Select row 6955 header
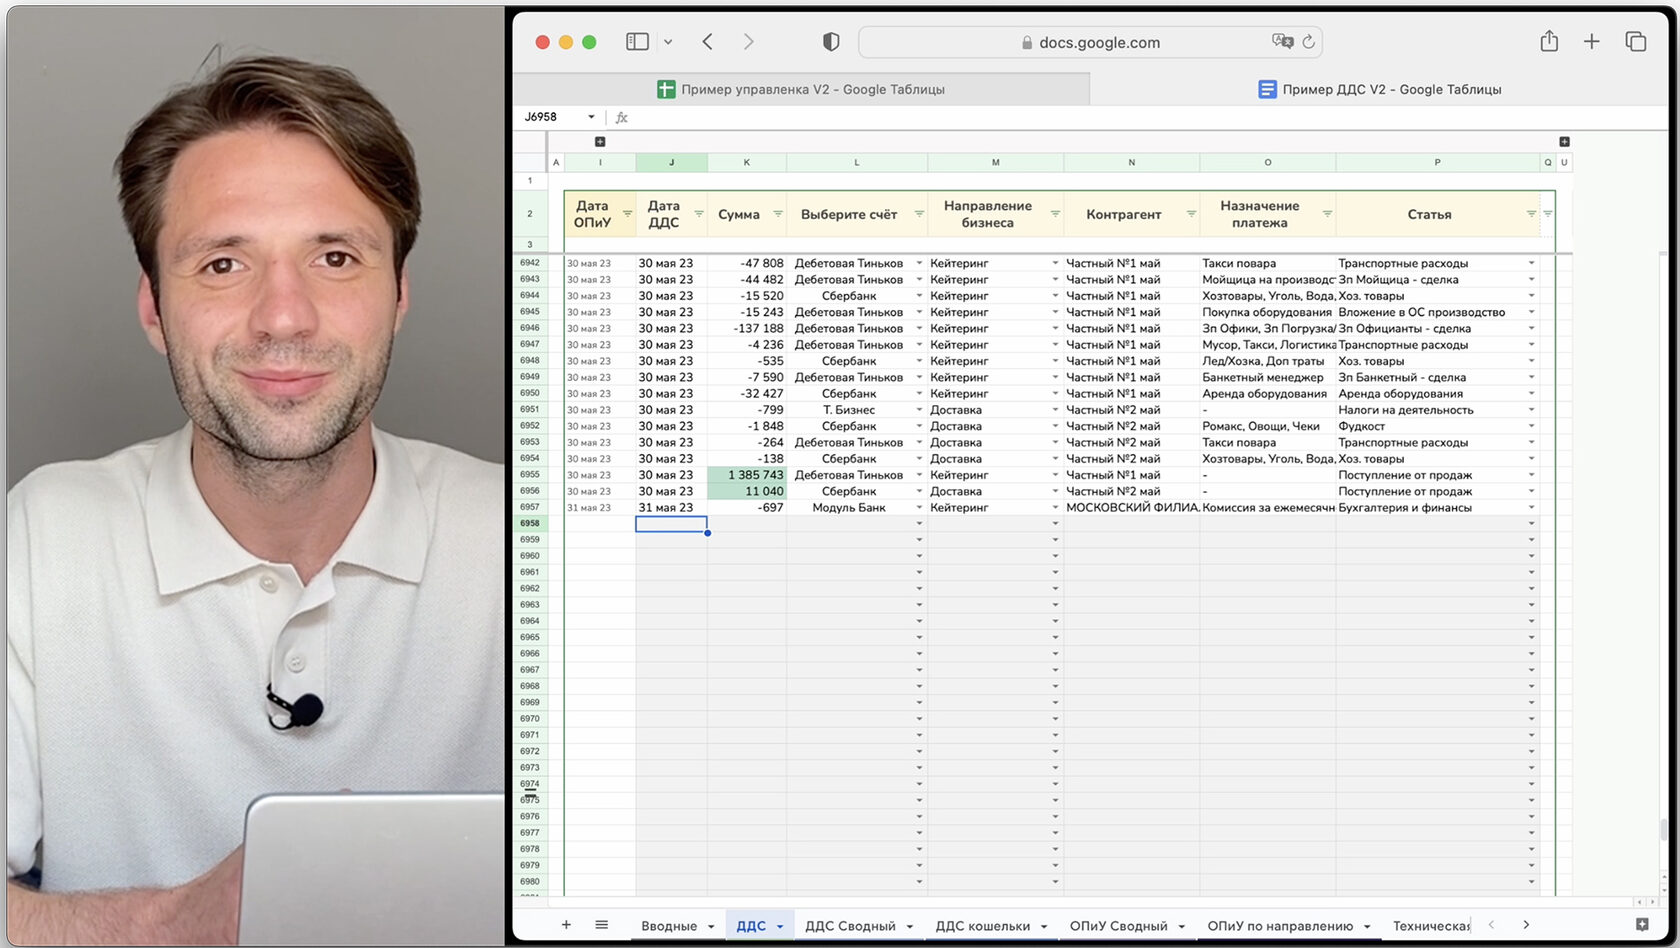 point(530,475)
